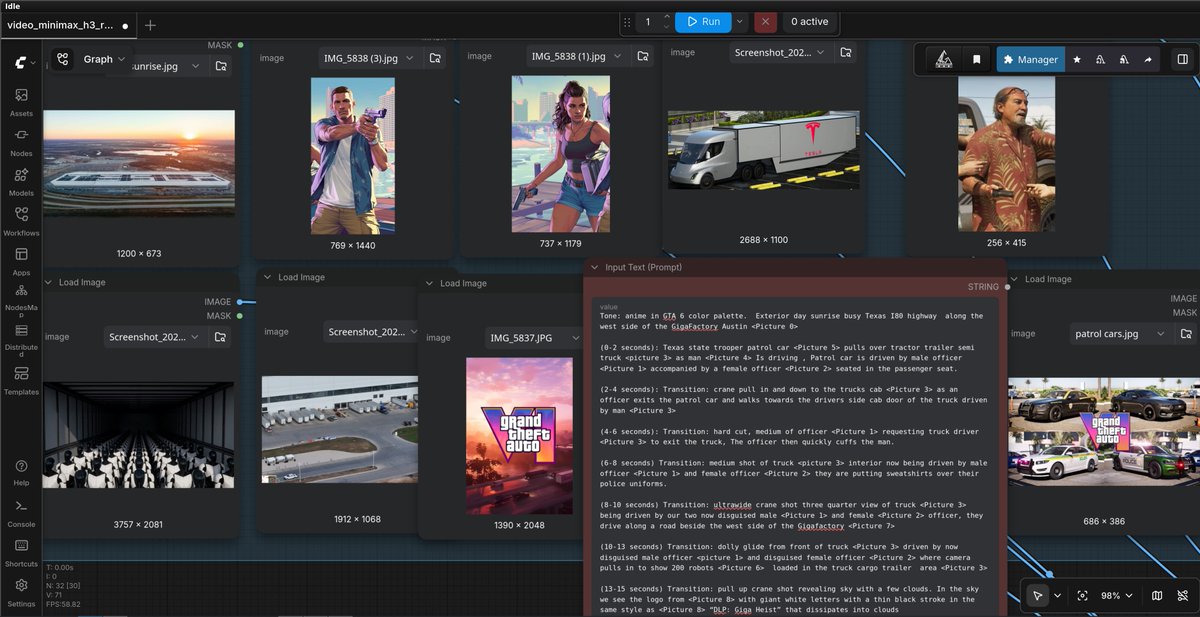Collapse the Input Text (Prompt) node
The height and width of the screenshot is (617, 1200).
(595, 267)
